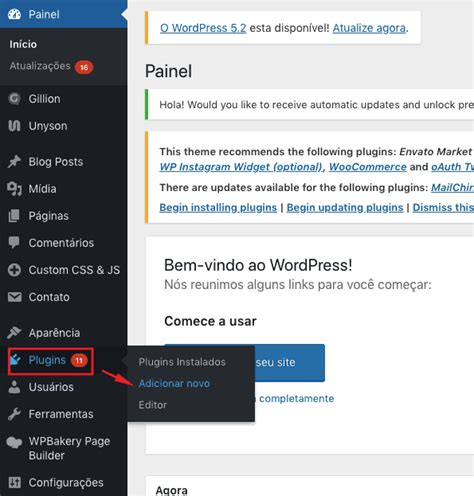Click the Atualize agora link
Viewport: 474px width, 496px height.
click(x=369, y=28)
